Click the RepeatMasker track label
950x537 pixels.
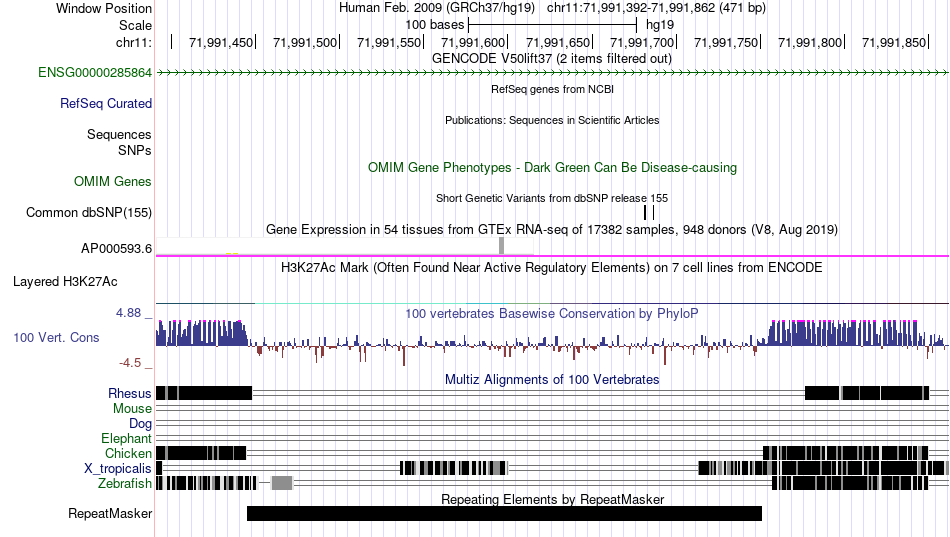(x=110, y=513)
